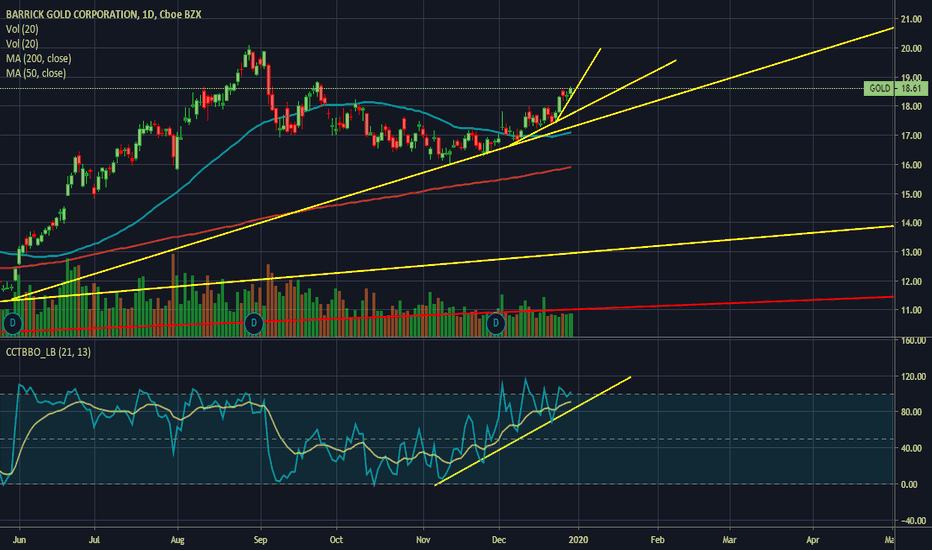Select the yellow trendline under the oscillator

(533, 431)
